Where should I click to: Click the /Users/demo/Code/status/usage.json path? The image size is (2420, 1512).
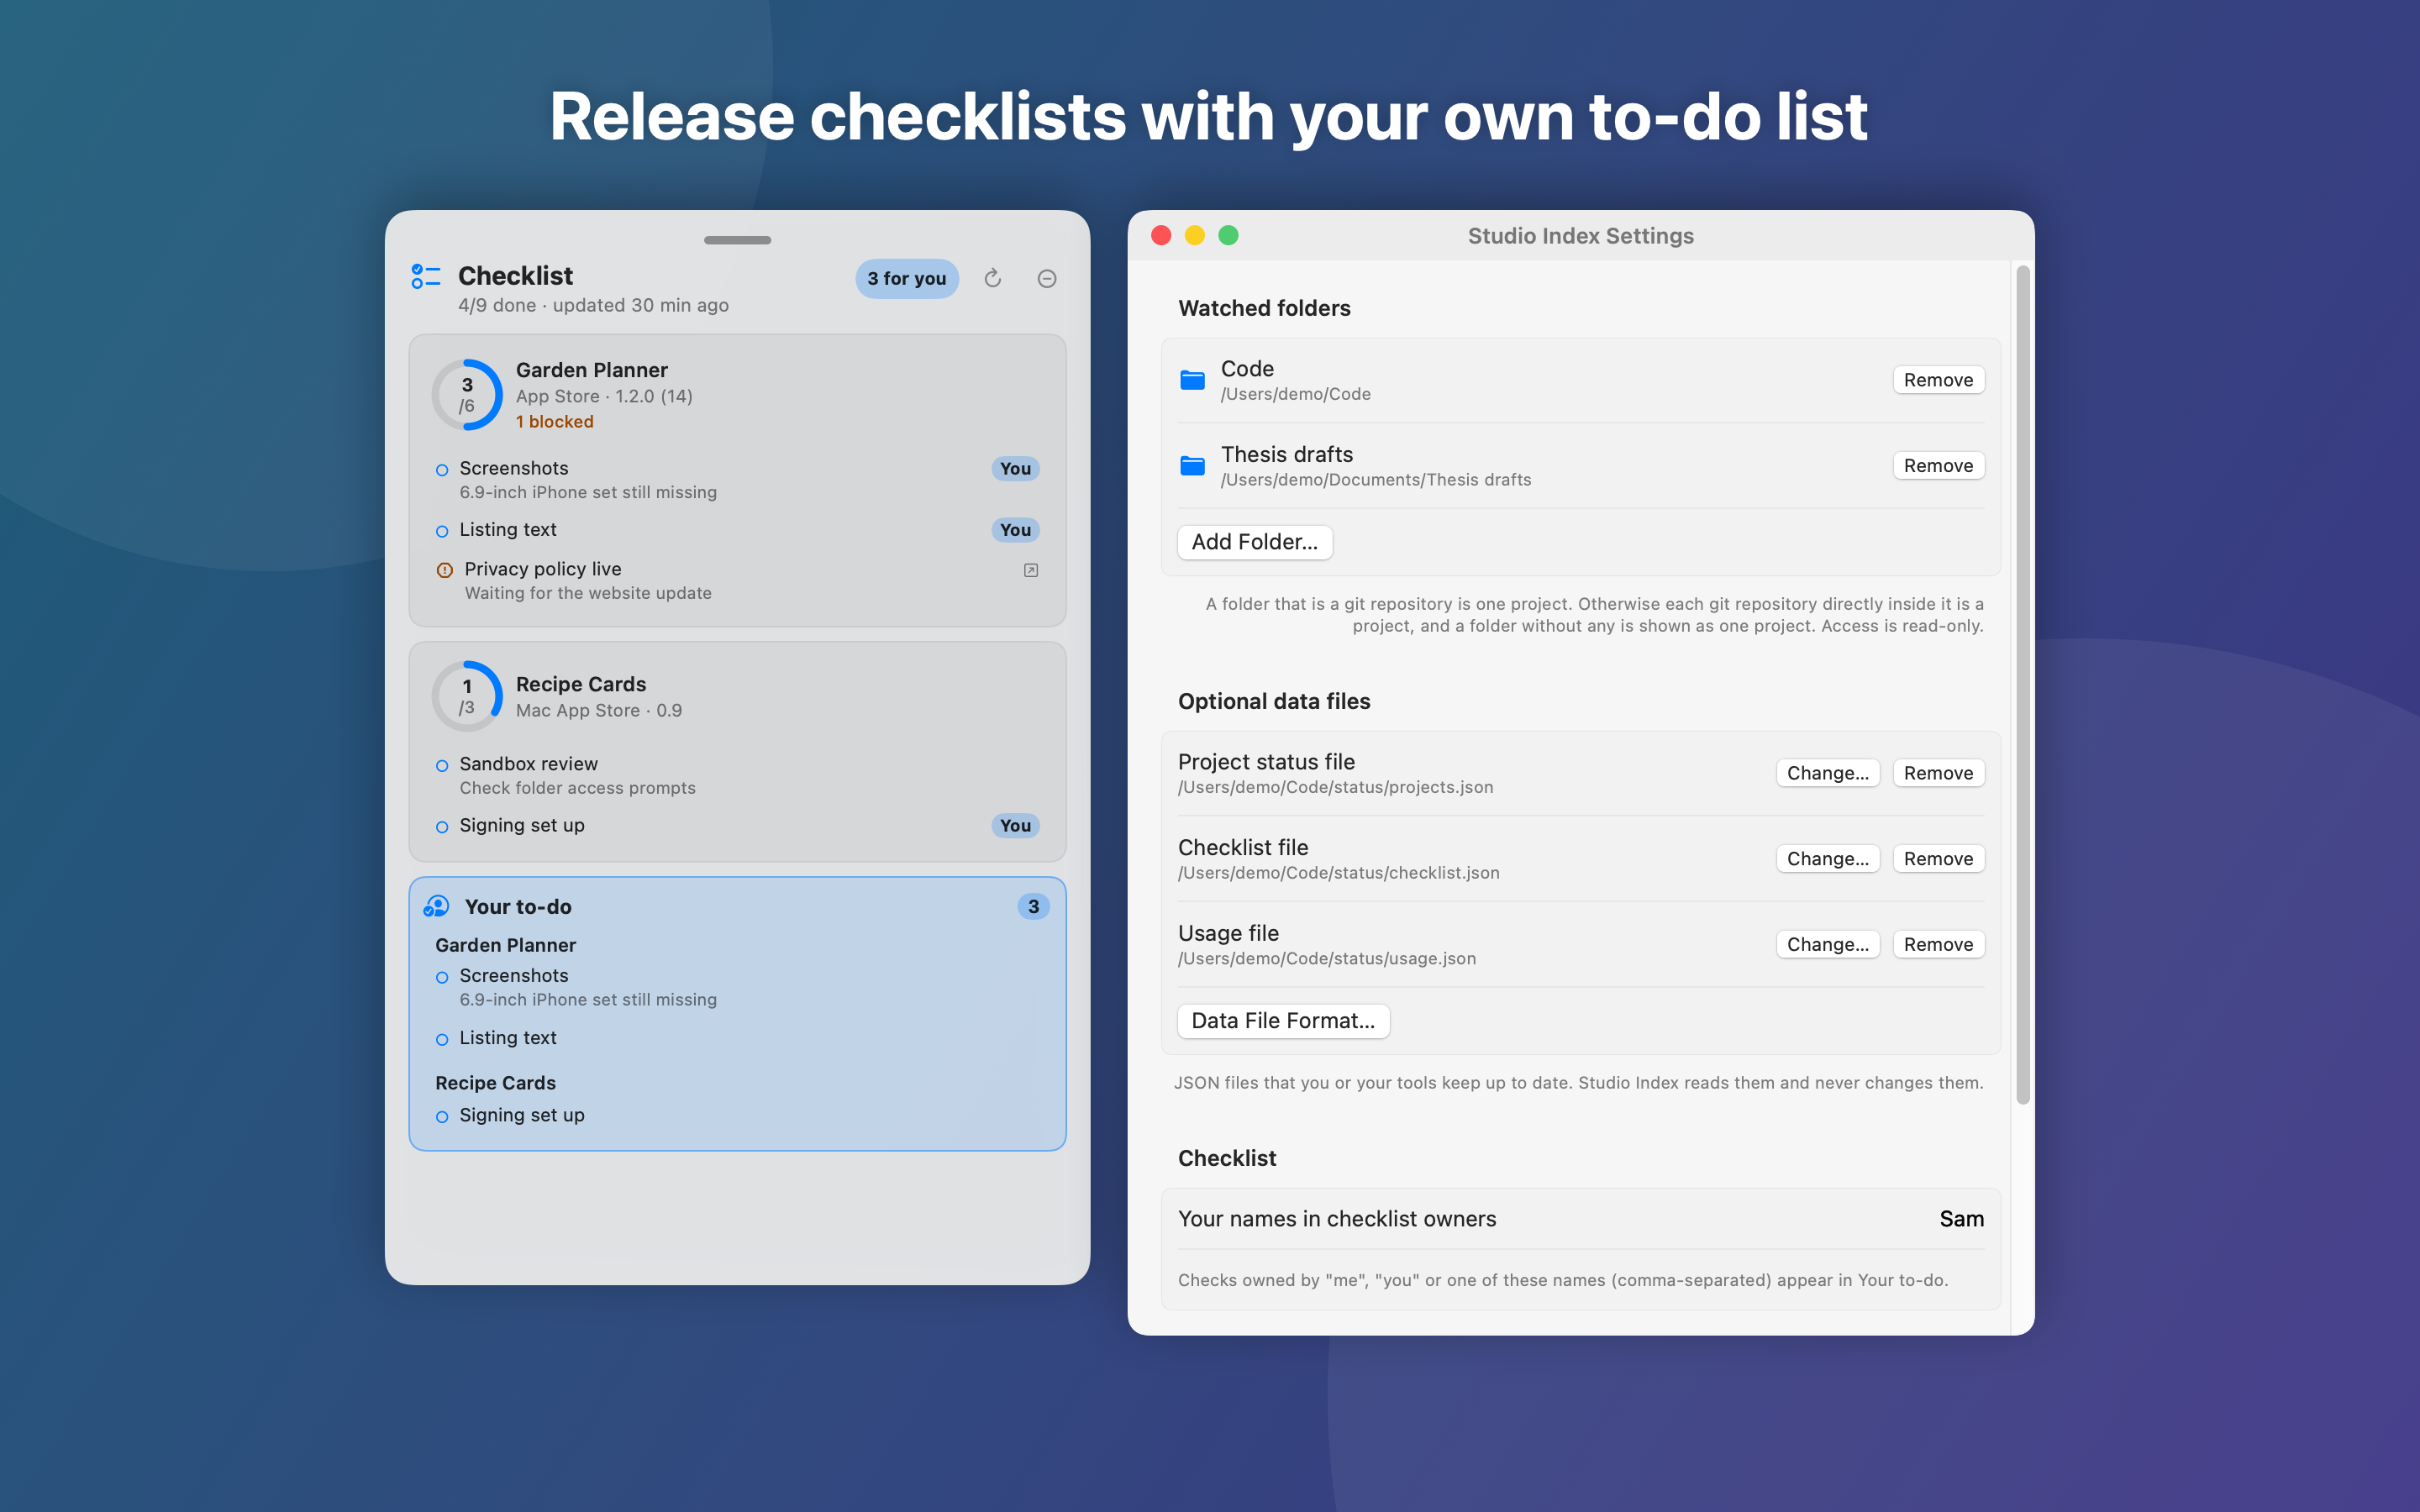(x=1327, y=959)
